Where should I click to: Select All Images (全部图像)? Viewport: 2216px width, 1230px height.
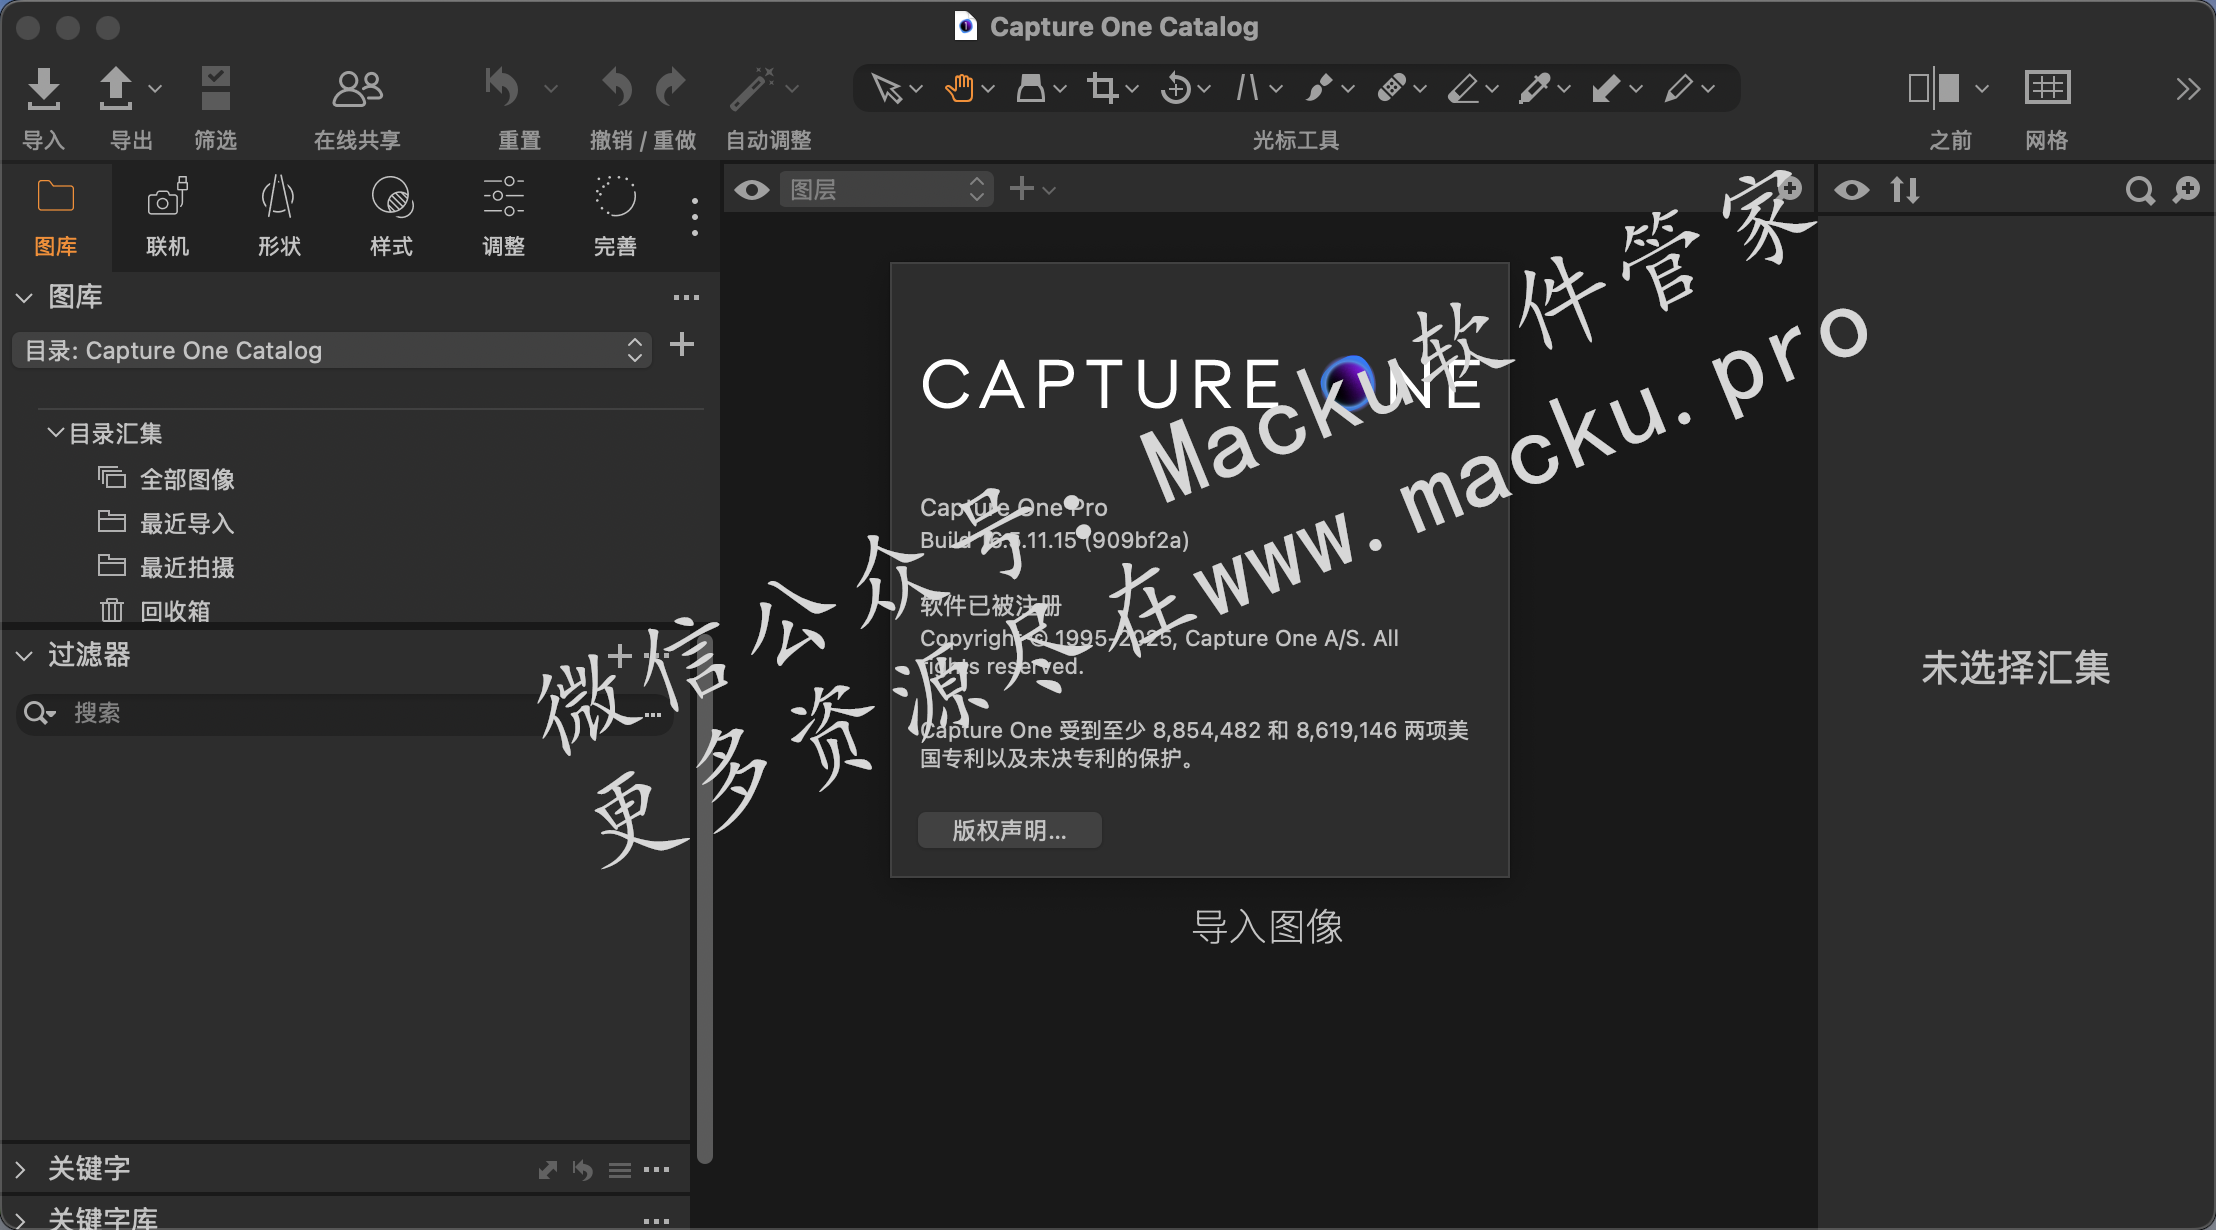pos(187,479)
